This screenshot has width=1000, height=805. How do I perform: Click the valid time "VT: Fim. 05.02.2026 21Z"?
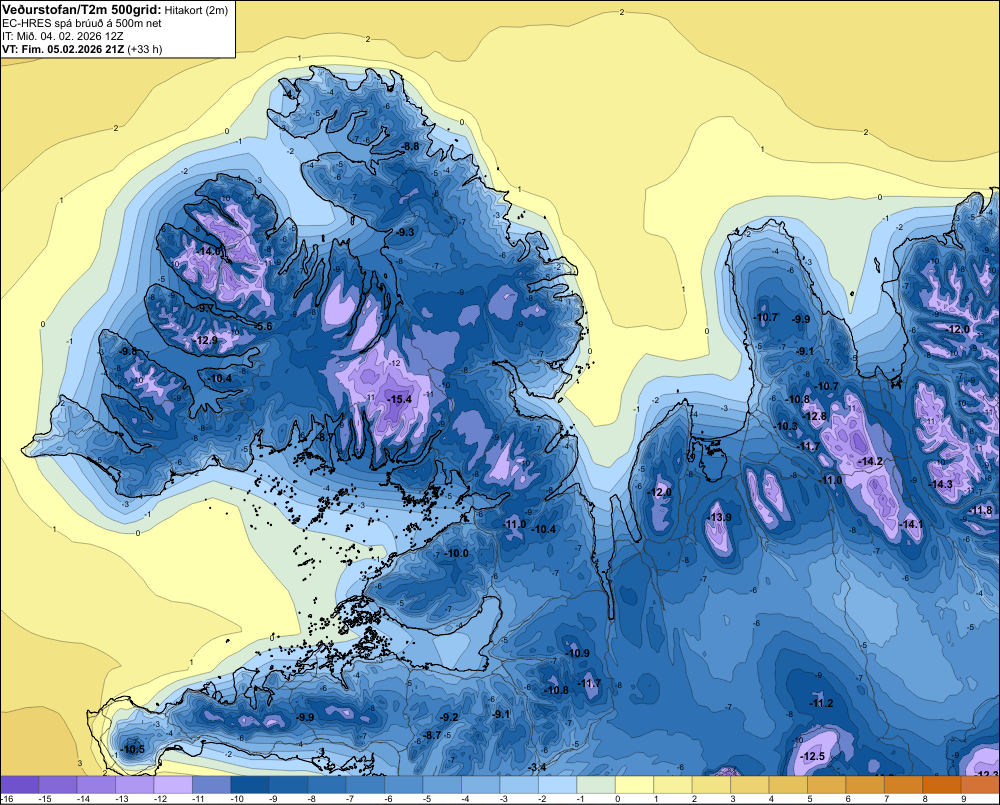pyautogui.click(x=64, y=49)
